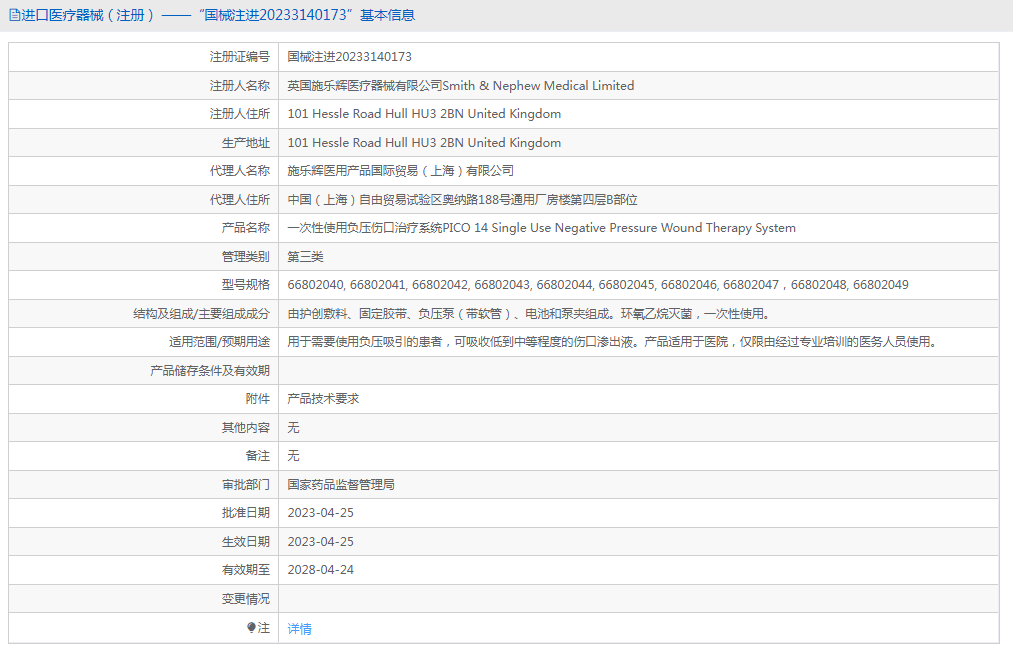Screen dimensions: 1013x654
Task: Click the 注册人名称 label
Action: (240, 85)
